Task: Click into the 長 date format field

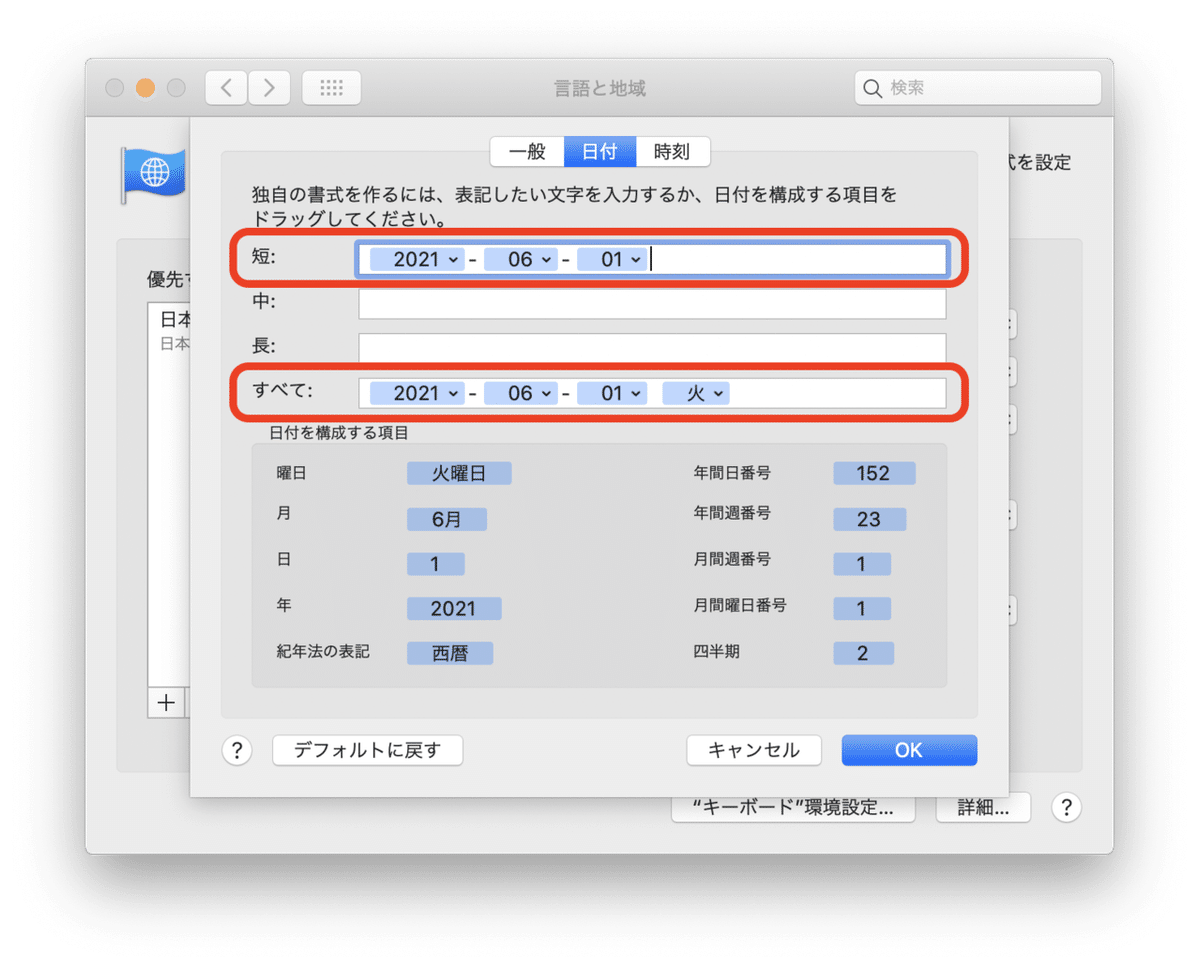Action: coord(652,348)
